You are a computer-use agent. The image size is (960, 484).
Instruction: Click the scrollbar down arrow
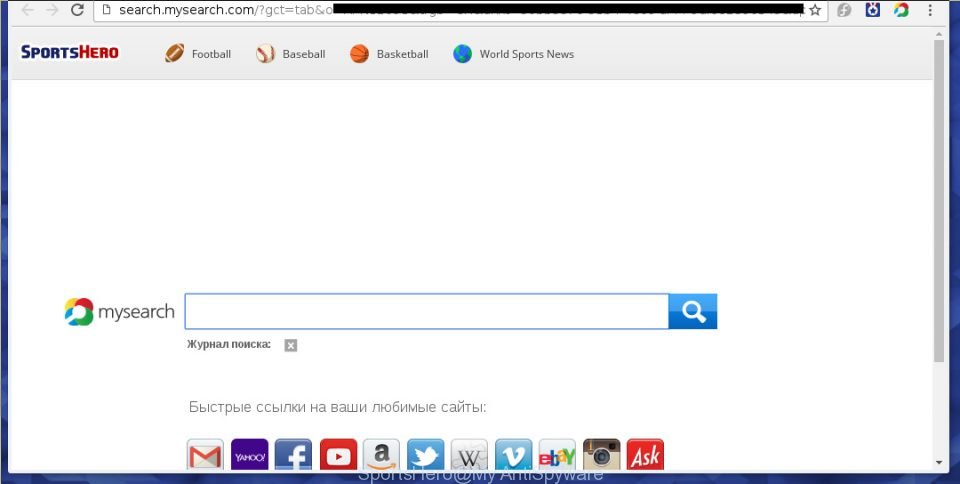click(x=939, y=463)
